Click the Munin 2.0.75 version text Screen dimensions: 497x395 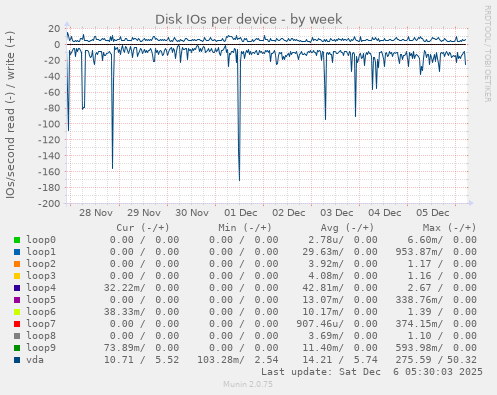click(248, 384)
